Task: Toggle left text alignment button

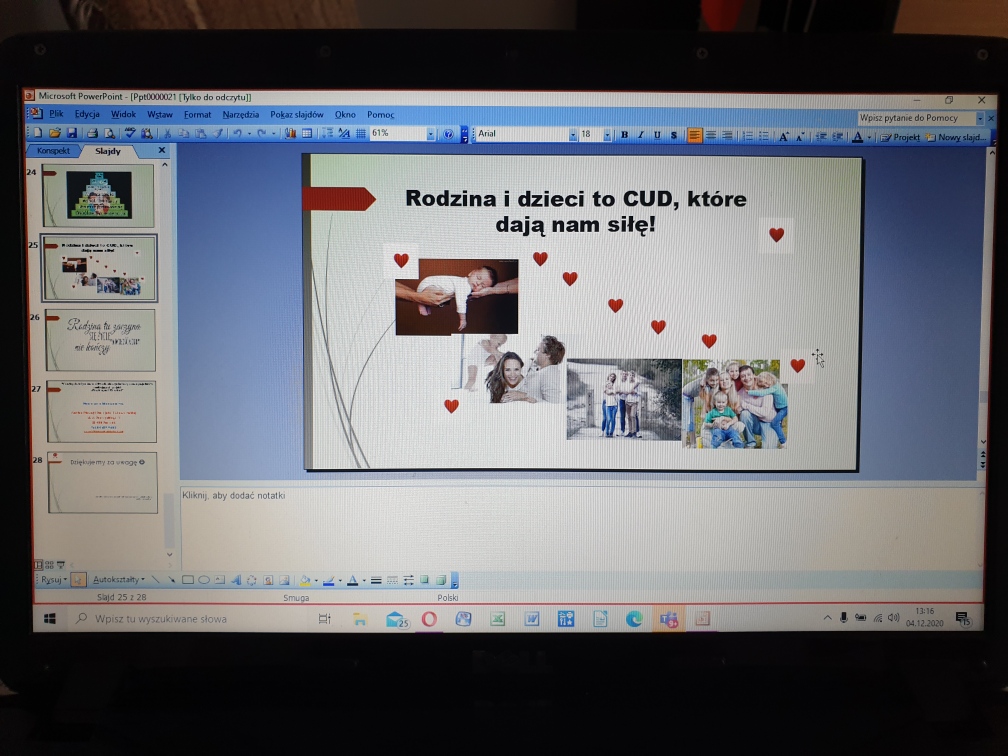Action: coord(694,136)
